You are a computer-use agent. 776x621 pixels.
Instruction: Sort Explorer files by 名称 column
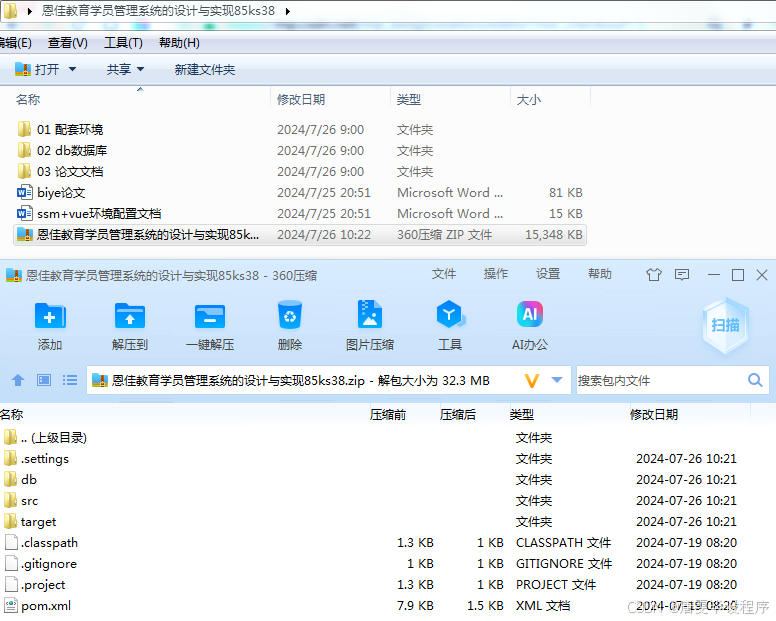click(28, 99)
